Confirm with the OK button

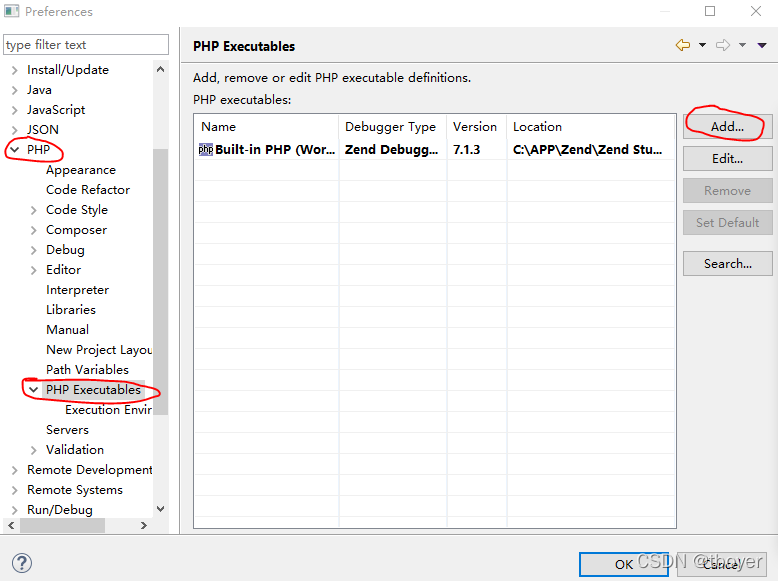624,564
